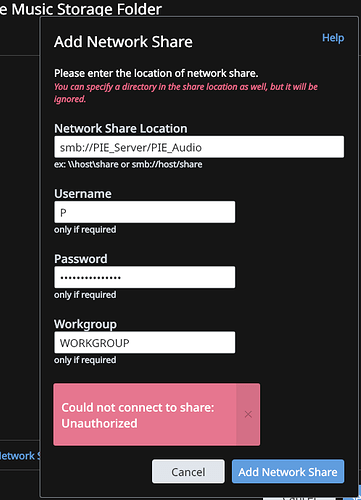Viewport: 361px width, 500px height.
Task: Click the Password label
Action: [81, 259]
